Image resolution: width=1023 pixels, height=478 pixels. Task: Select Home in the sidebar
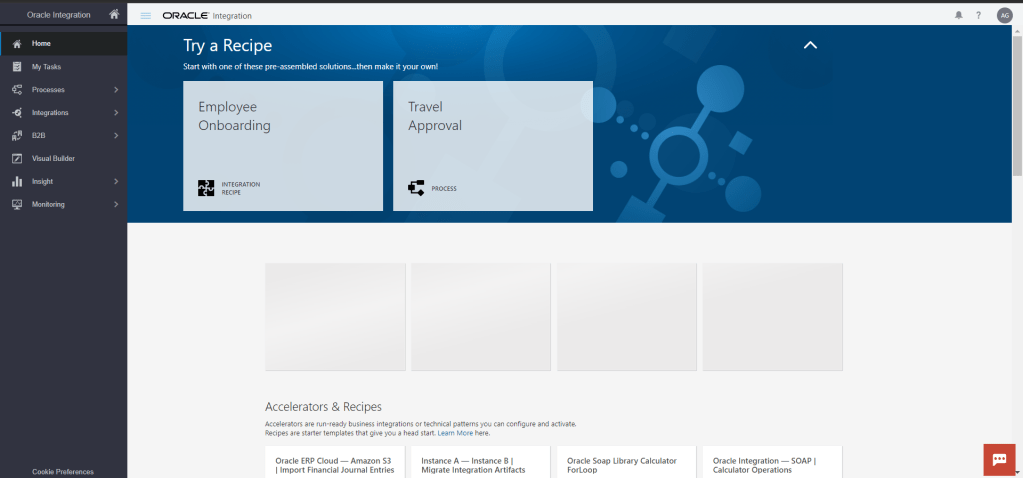click(41, 44)
